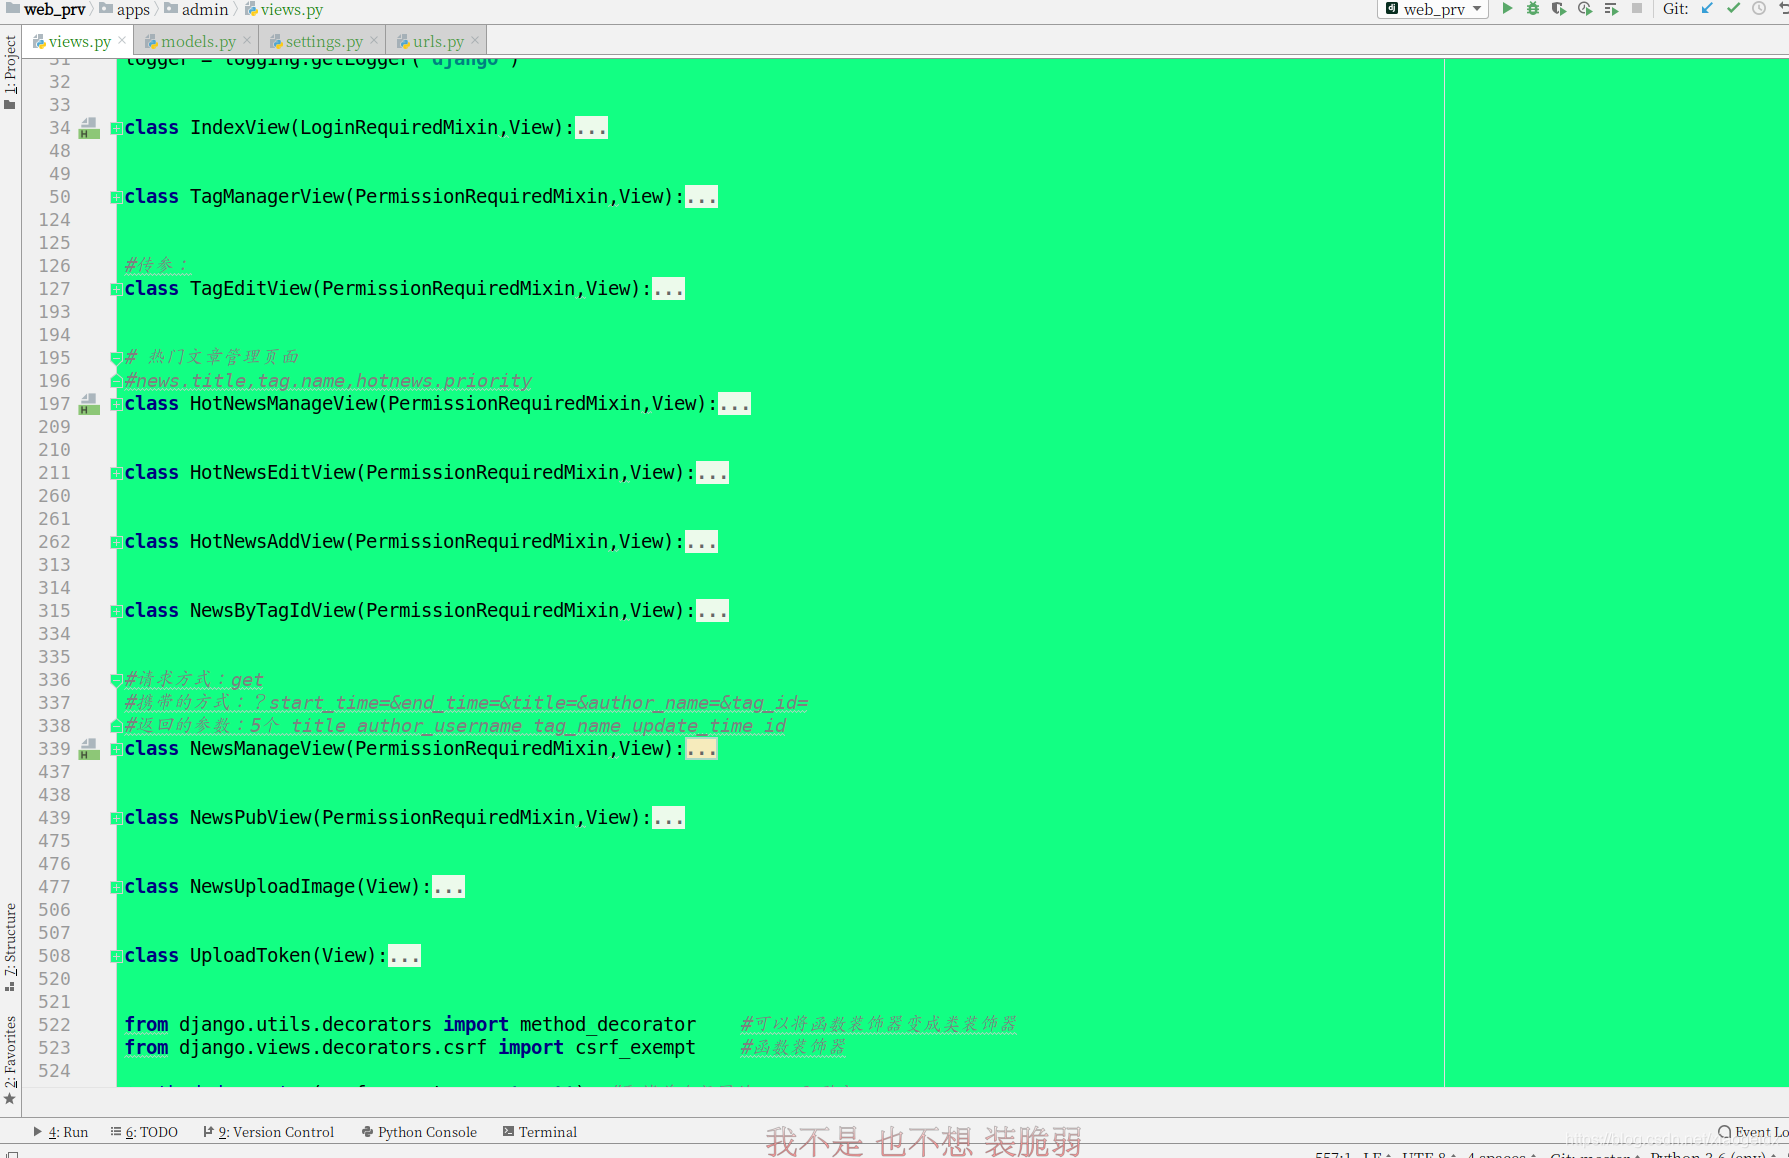1789x1158 pixels.
Task: Open the Event Log
Action: point(1753,1132)
